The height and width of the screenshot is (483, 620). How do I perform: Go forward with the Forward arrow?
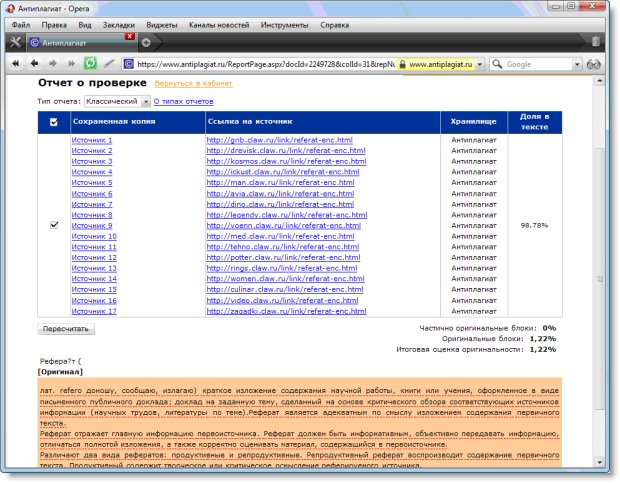pyautogui.click(x=53, y=63)
